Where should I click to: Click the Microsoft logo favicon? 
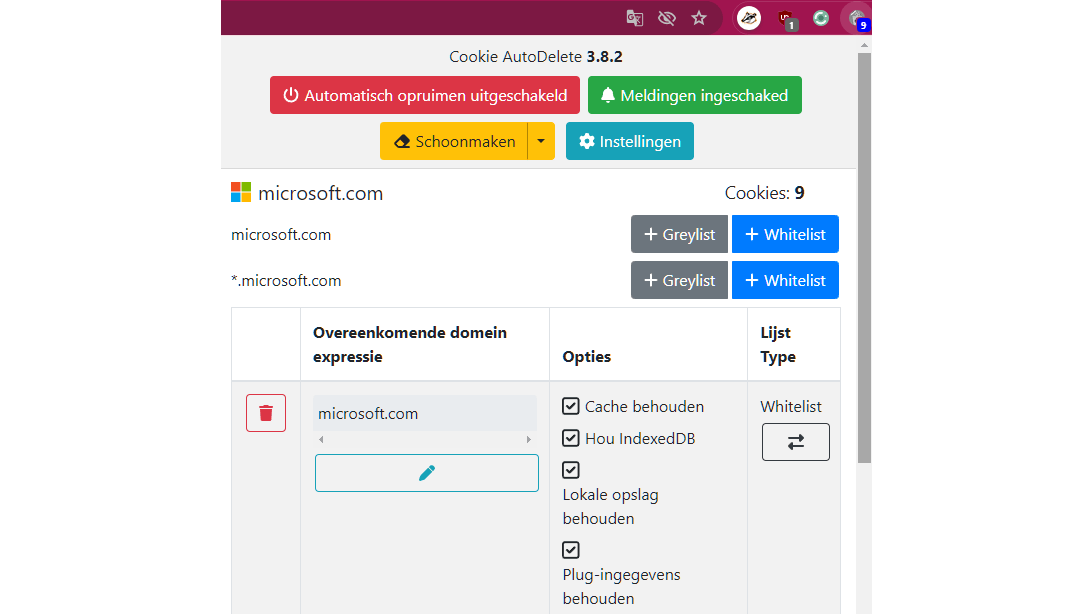(x=241, y=192)
